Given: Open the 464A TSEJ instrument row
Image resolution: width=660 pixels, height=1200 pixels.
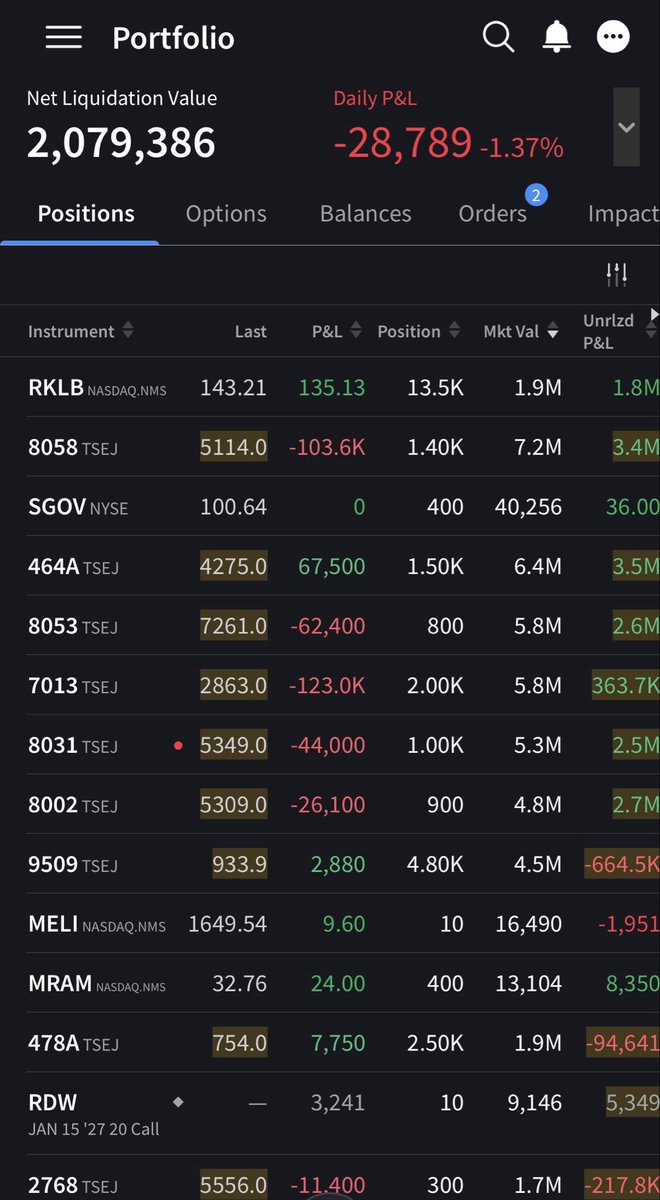Looking at the screenshot, I should (330, 566).
